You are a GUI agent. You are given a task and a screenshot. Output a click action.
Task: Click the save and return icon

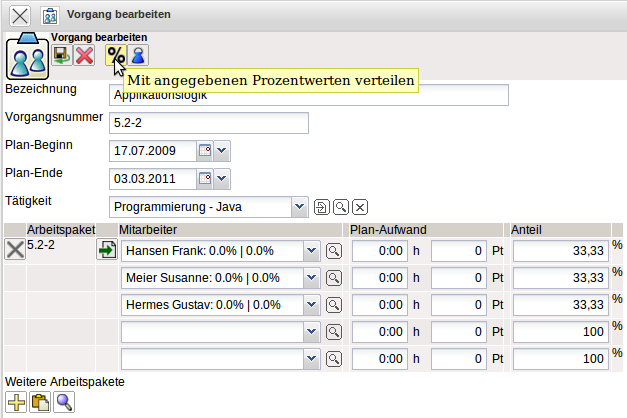tap(62, 55)
